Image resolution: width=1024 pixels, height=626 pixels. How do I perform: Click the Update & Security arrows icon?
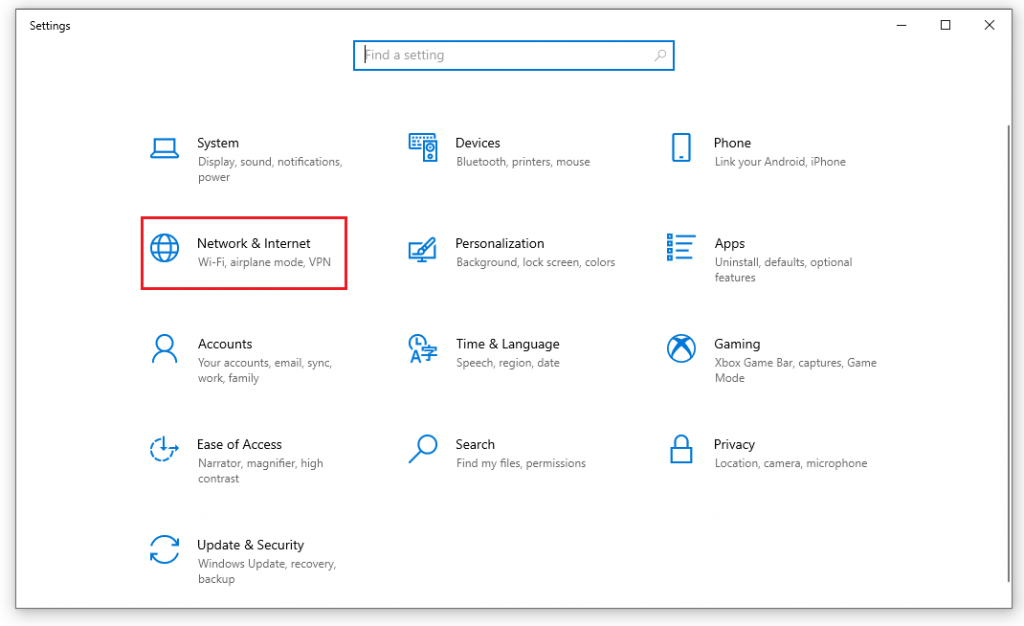(x=164, y=549)
